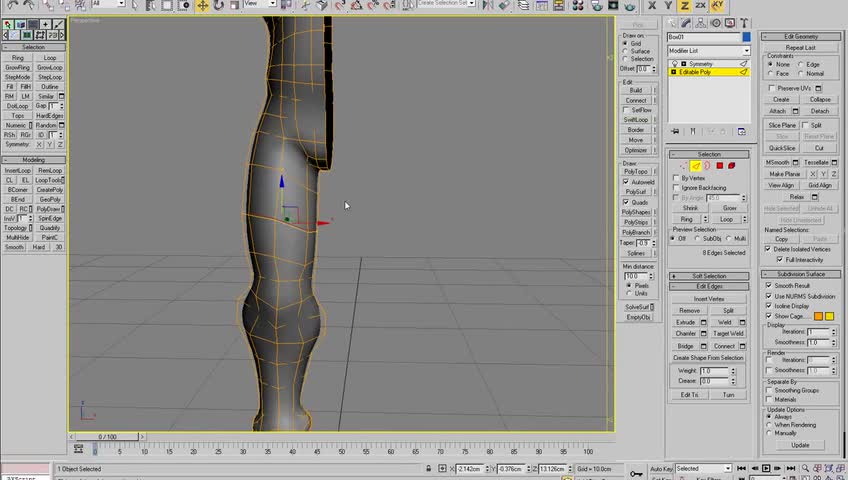The height and width of the screenshot is (480, 848).
Task: Select Vertex sub-object mode icon
Action: [683, 166]
